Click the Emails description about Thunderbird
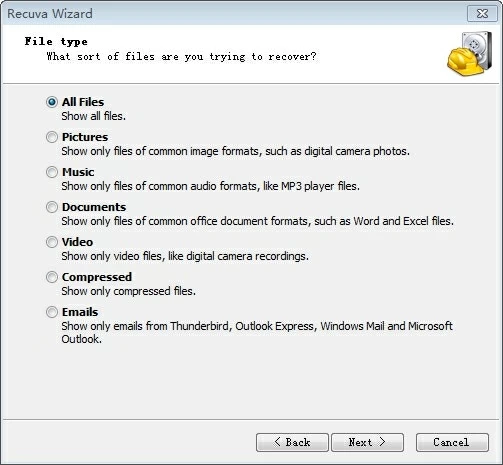 (257, 332)
